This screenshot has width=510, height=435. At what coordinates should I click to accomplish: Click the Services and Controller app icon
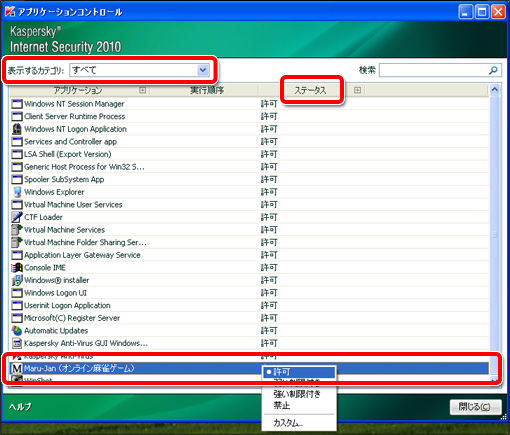tap(17, 142)
